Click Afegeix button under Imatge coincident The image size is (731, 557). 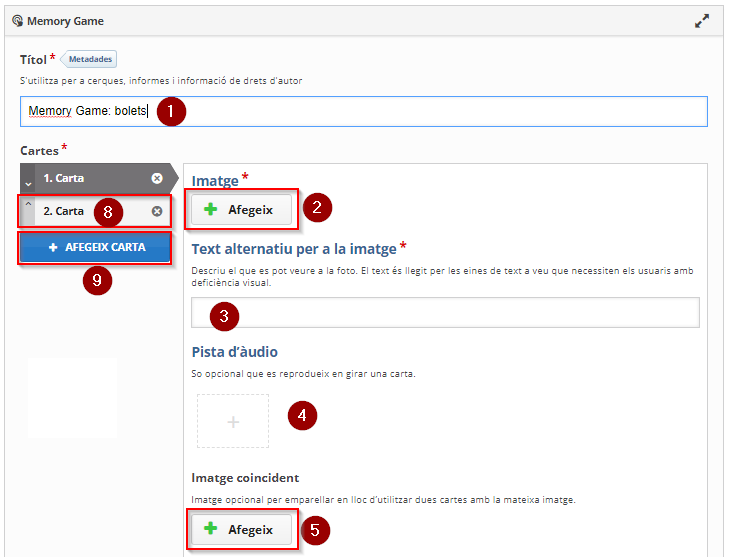click(x=241, y=529)
